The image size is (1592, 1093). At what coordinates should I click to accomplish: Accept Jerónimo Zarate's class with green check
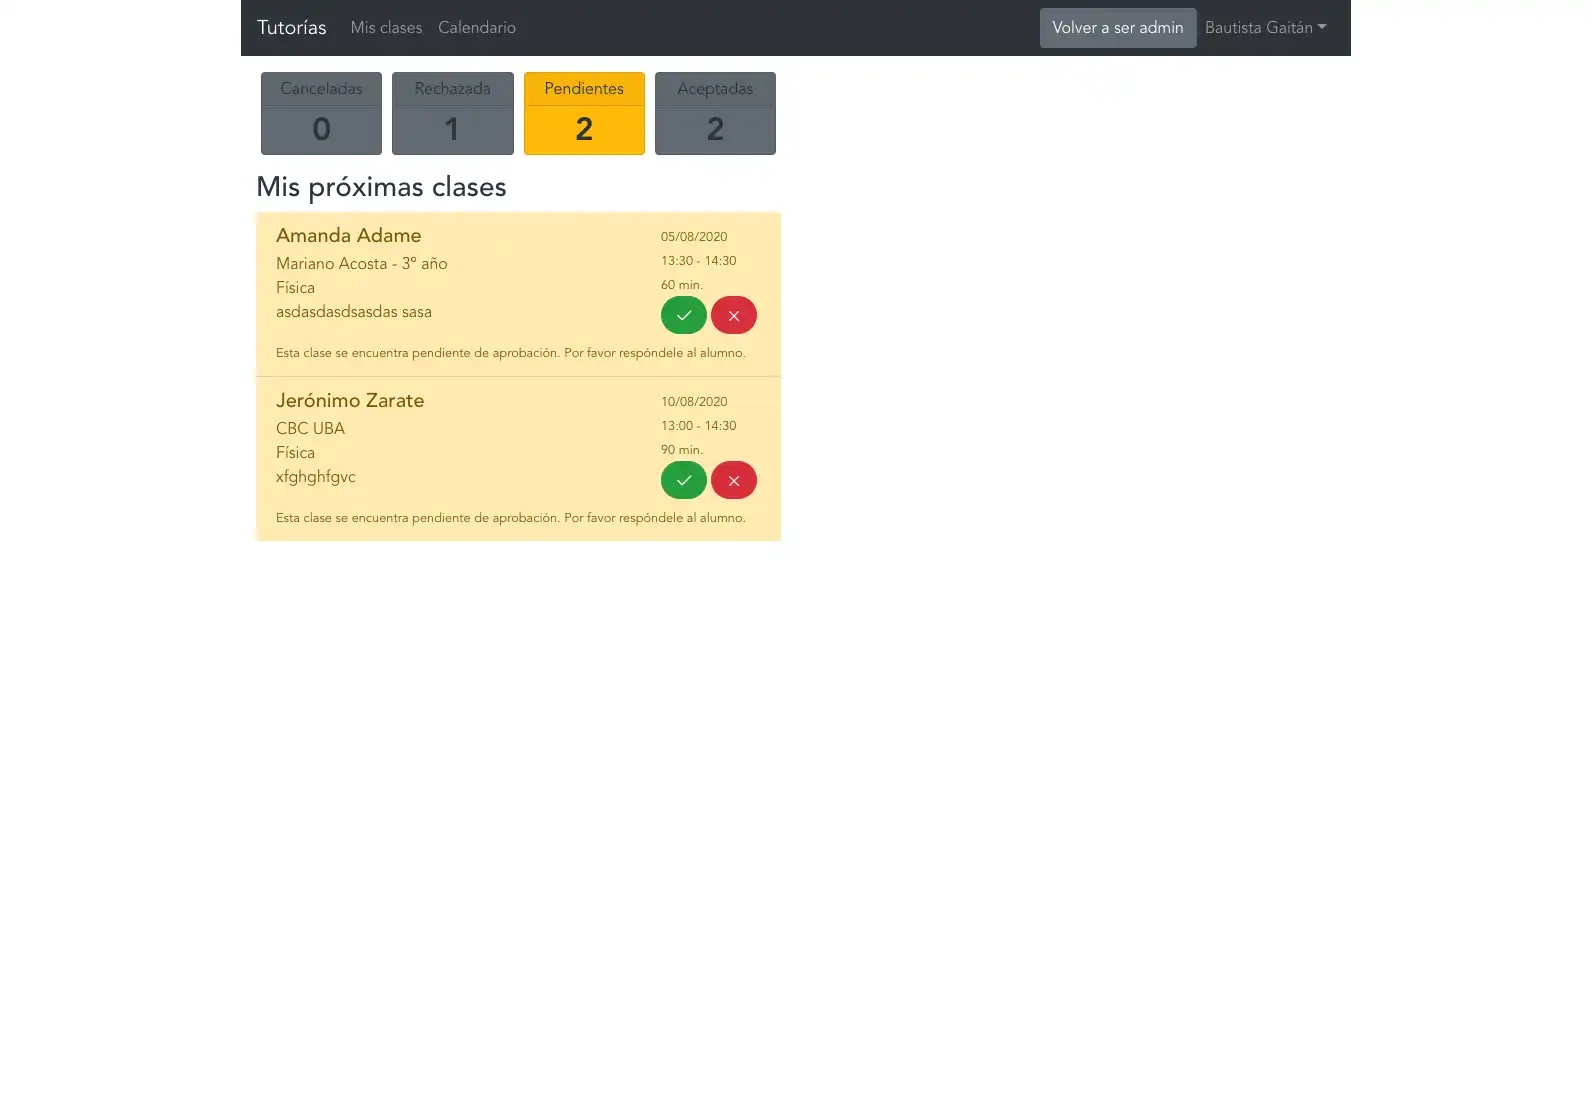(x=683, y=480)
